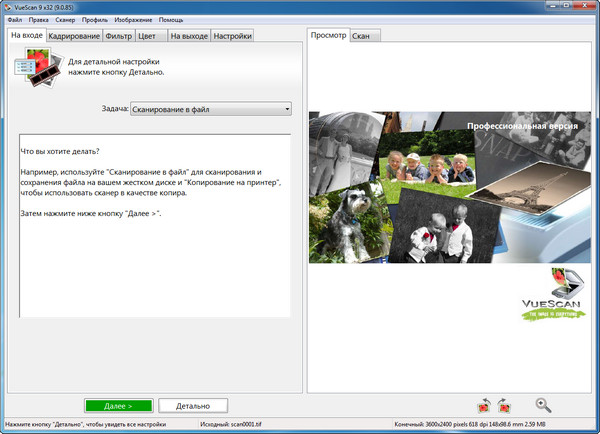The height and width of the screenshot is (434, 600).
Task: Switch to the Настройки tab
Action: pos(232,37)
